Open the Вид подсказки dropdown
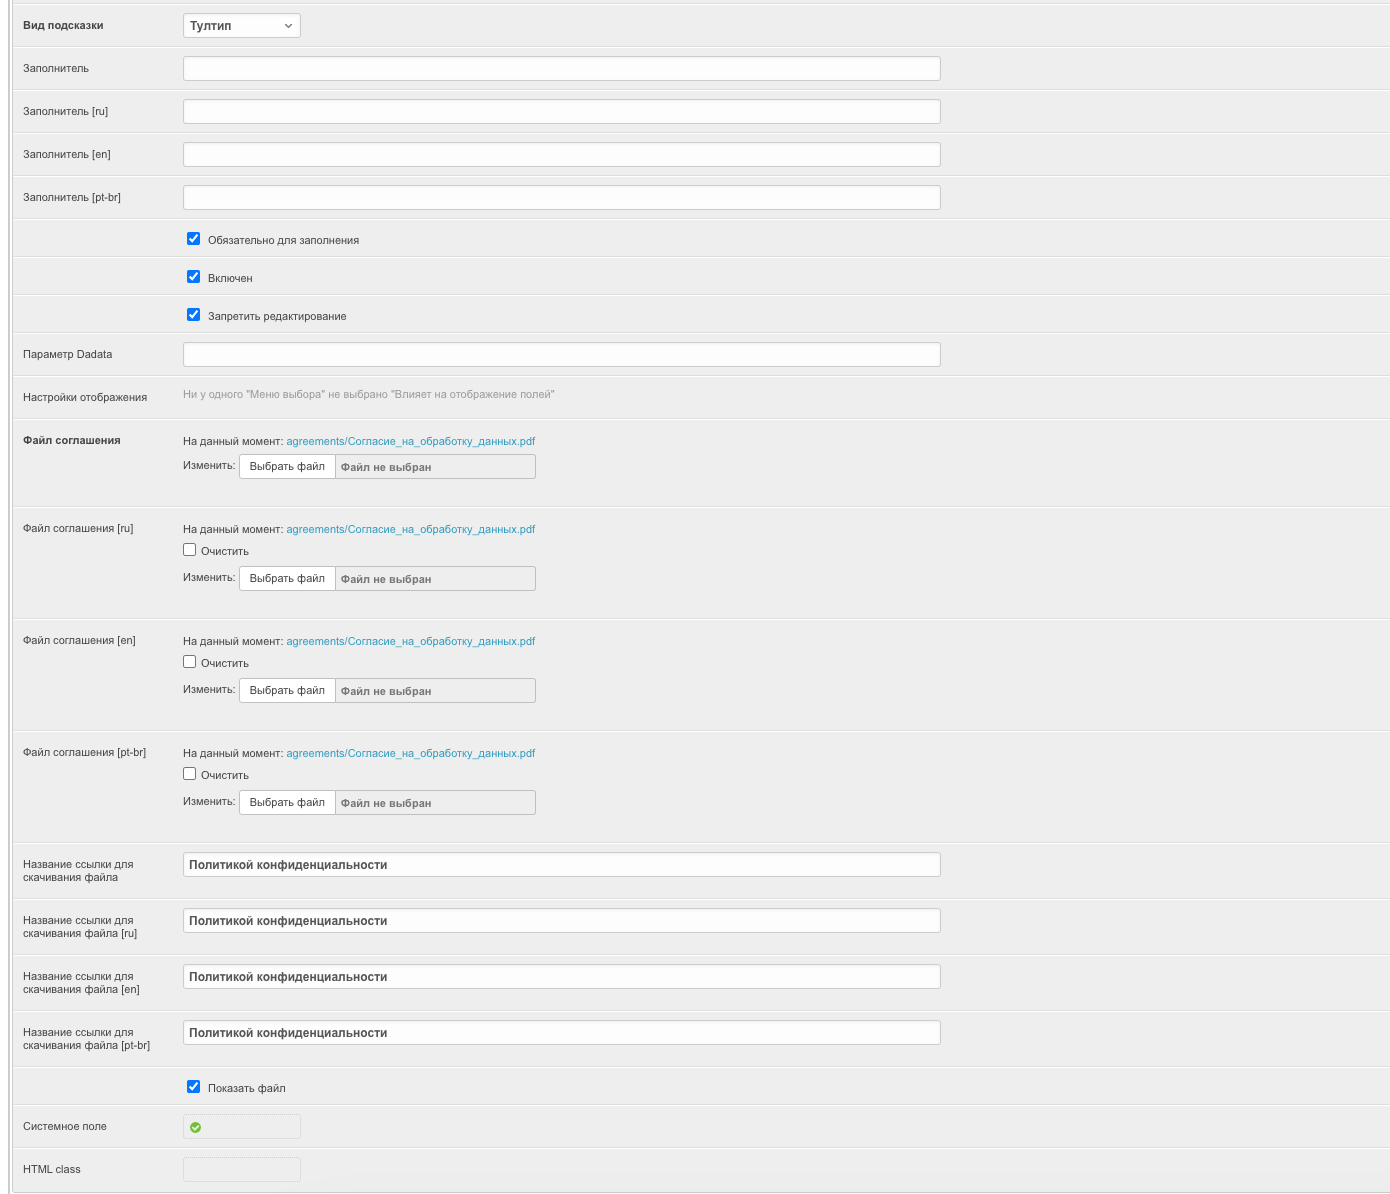 point(241,26)
